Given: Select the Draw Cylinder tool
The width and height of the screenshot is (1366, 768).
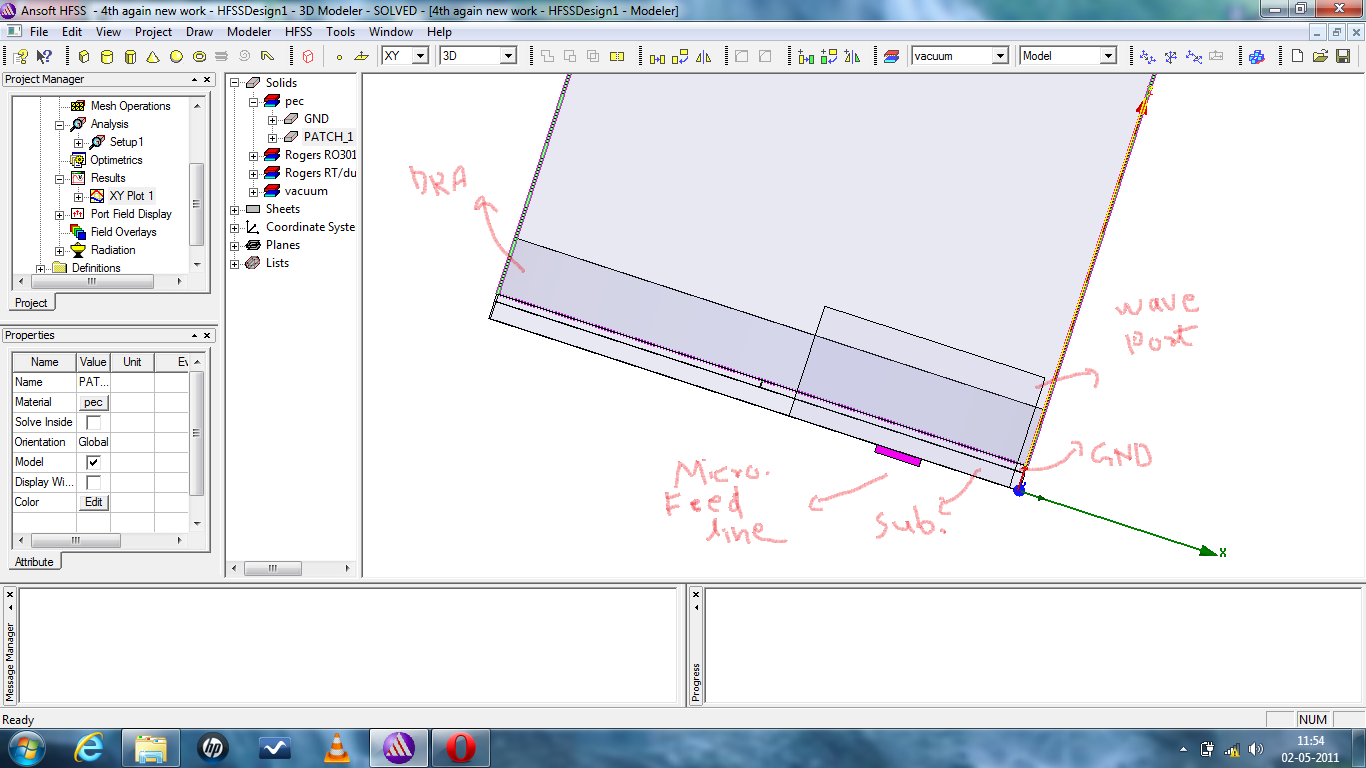Looking at the screenshot, I should pyautogui.click(x=107, y=57).
